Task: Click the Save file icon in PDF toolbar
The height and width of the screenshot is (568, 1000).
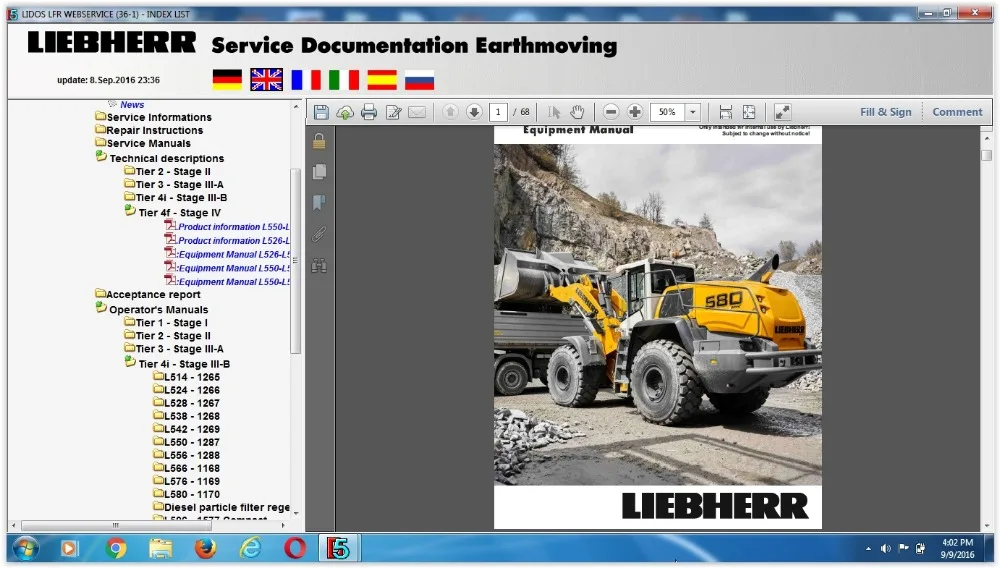Action: (321, 112)
